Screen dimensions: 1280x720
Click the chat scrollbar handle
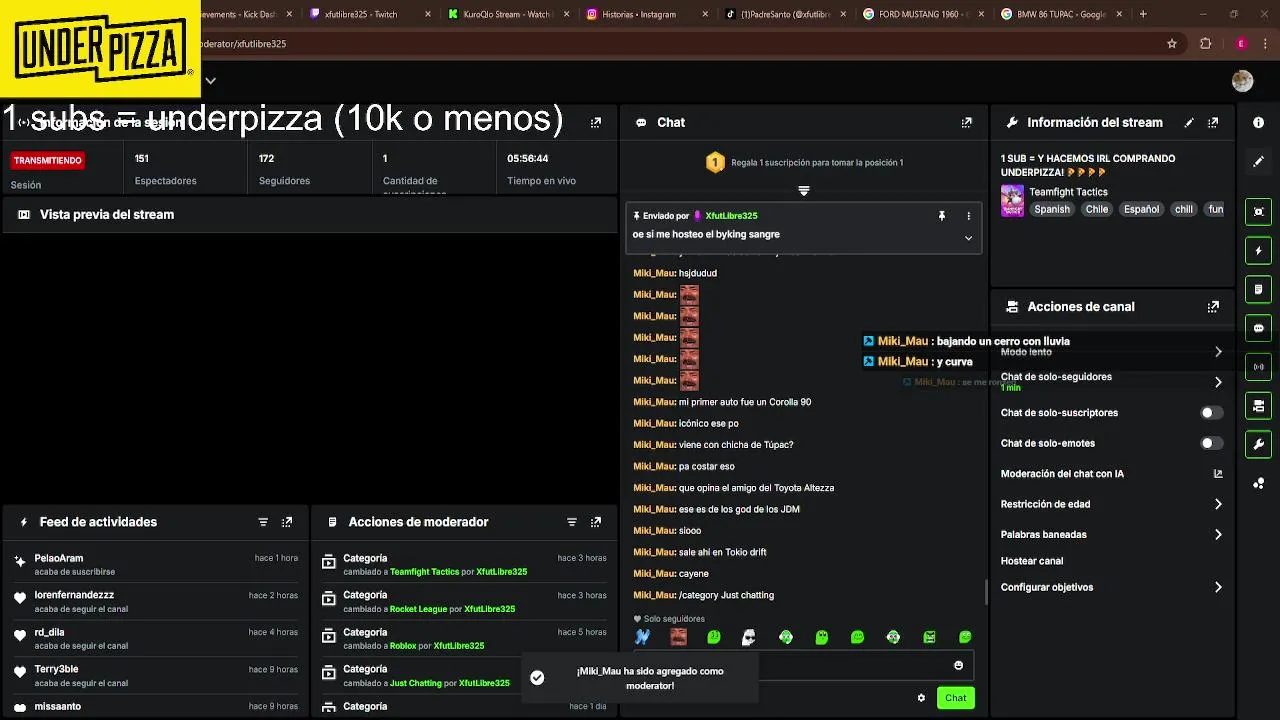coord(987,592)
